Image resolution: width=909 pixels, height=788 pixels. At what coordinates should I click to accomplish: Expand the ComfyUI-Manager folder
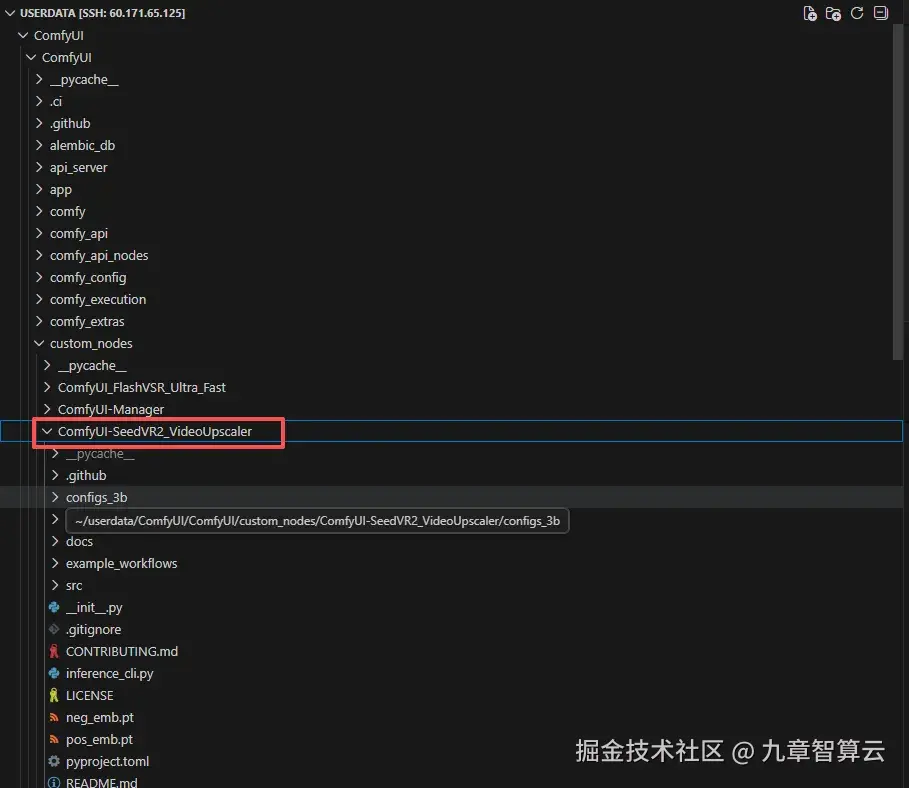click(x=47, y=409)
